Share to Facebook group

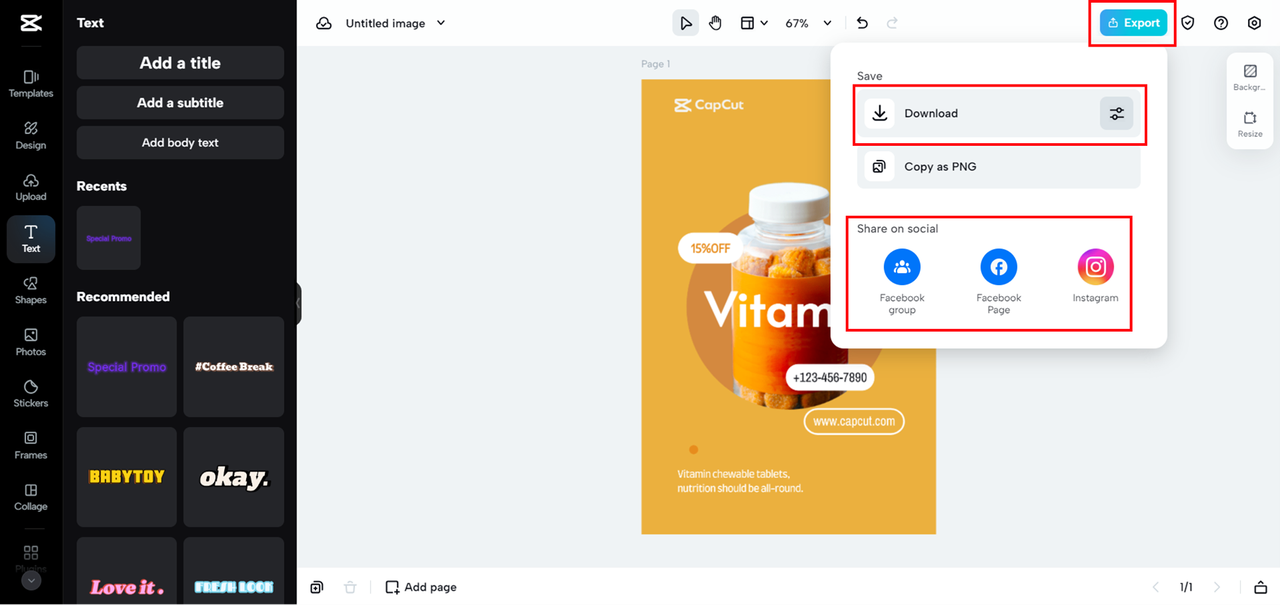click(902, 281)
